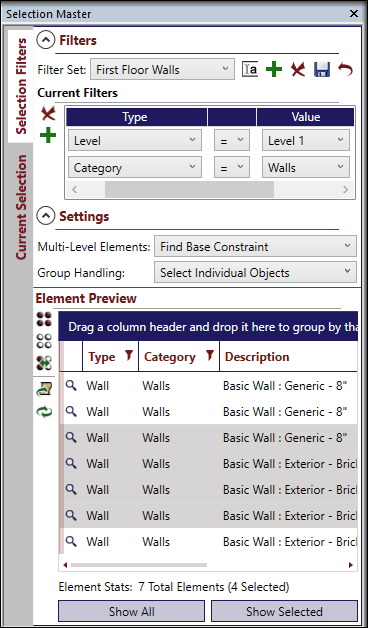Select all elements icon in Element Preview
Screen dimensions: 368x628
[44, 319]
